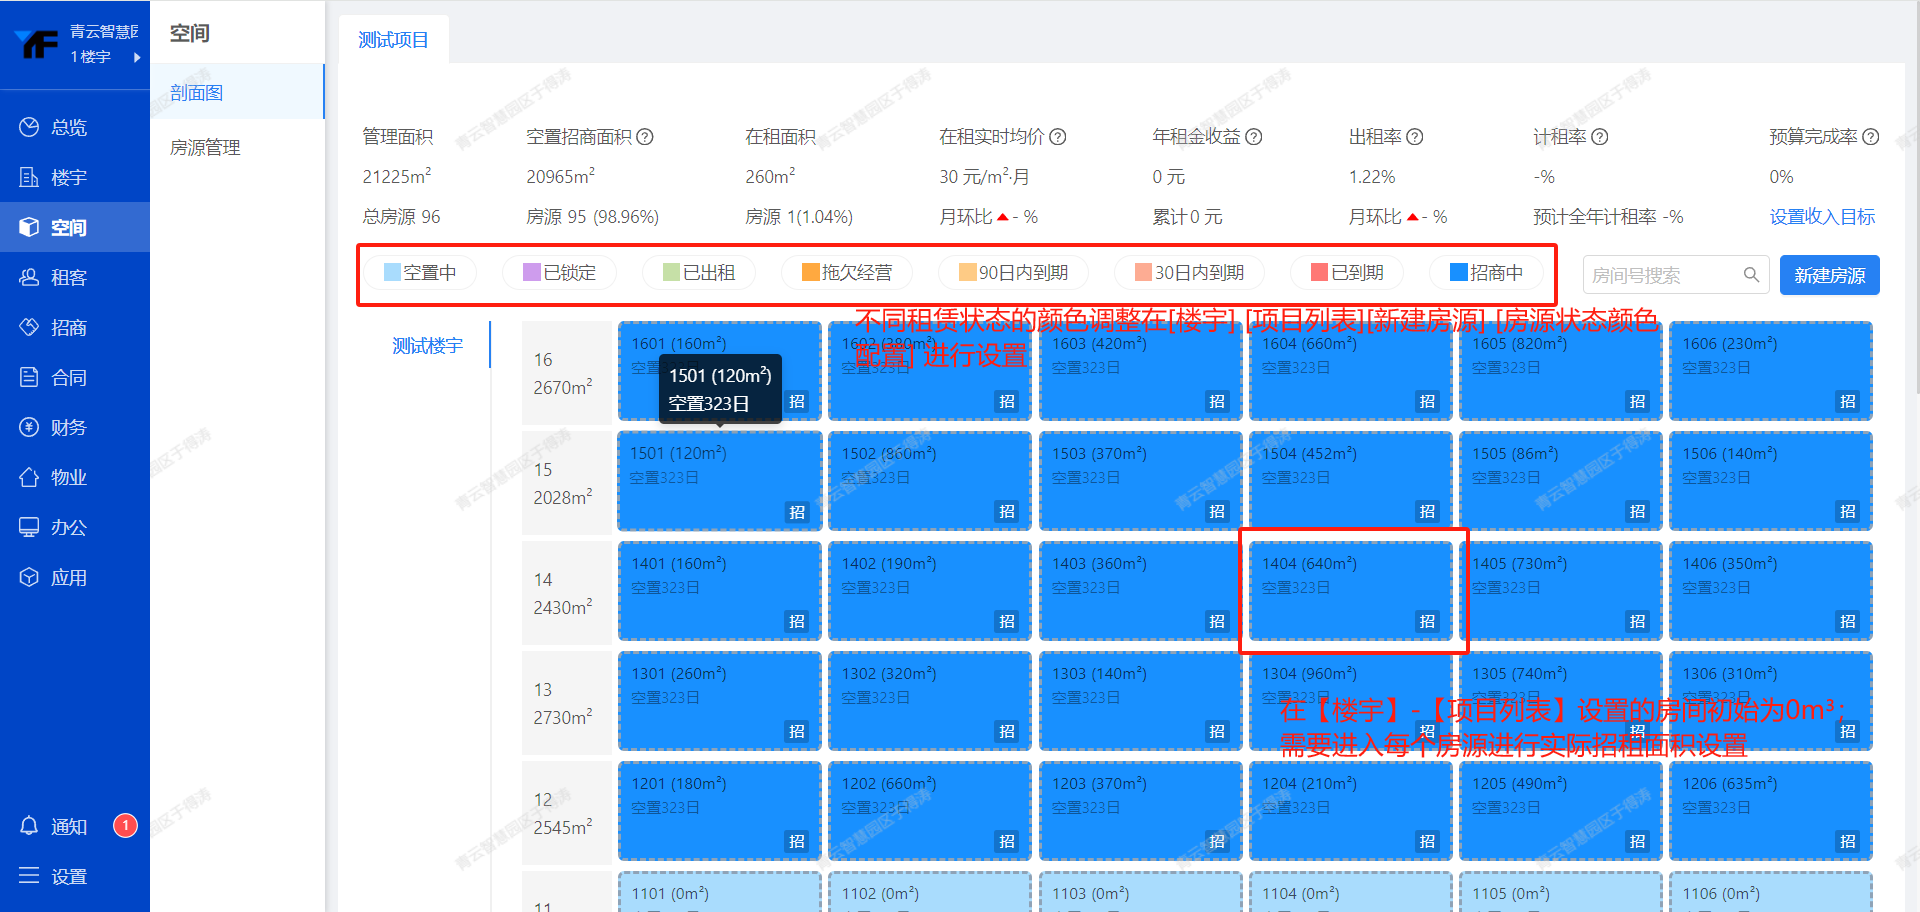
Task: Click the 总览 overview icon in sidebar
Action: coord(29,127)
